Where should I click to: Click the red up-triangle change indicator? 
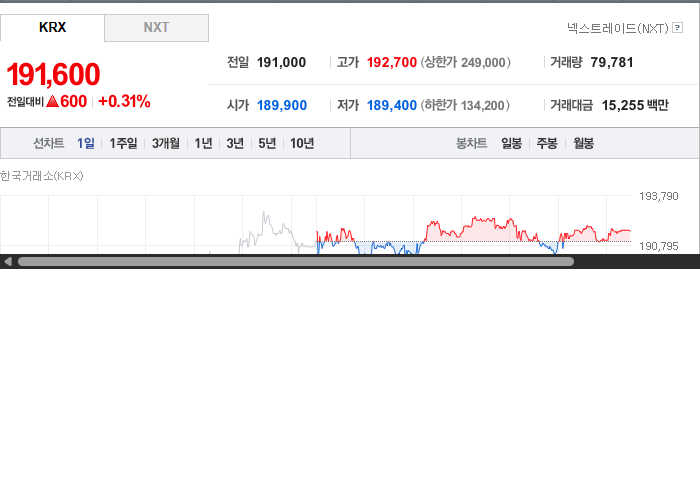pyautogui.click(x=52, y=101)
